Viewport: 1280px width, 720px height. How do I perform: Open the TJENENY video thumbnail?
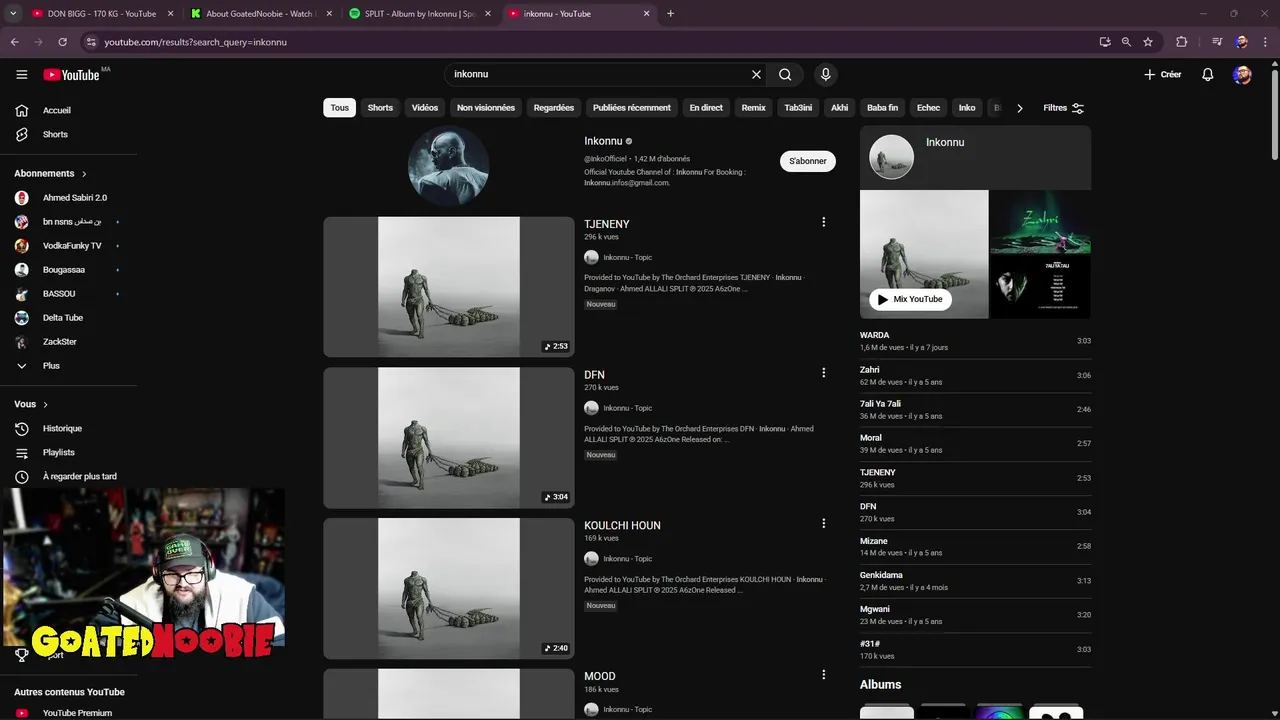point(448,287)
